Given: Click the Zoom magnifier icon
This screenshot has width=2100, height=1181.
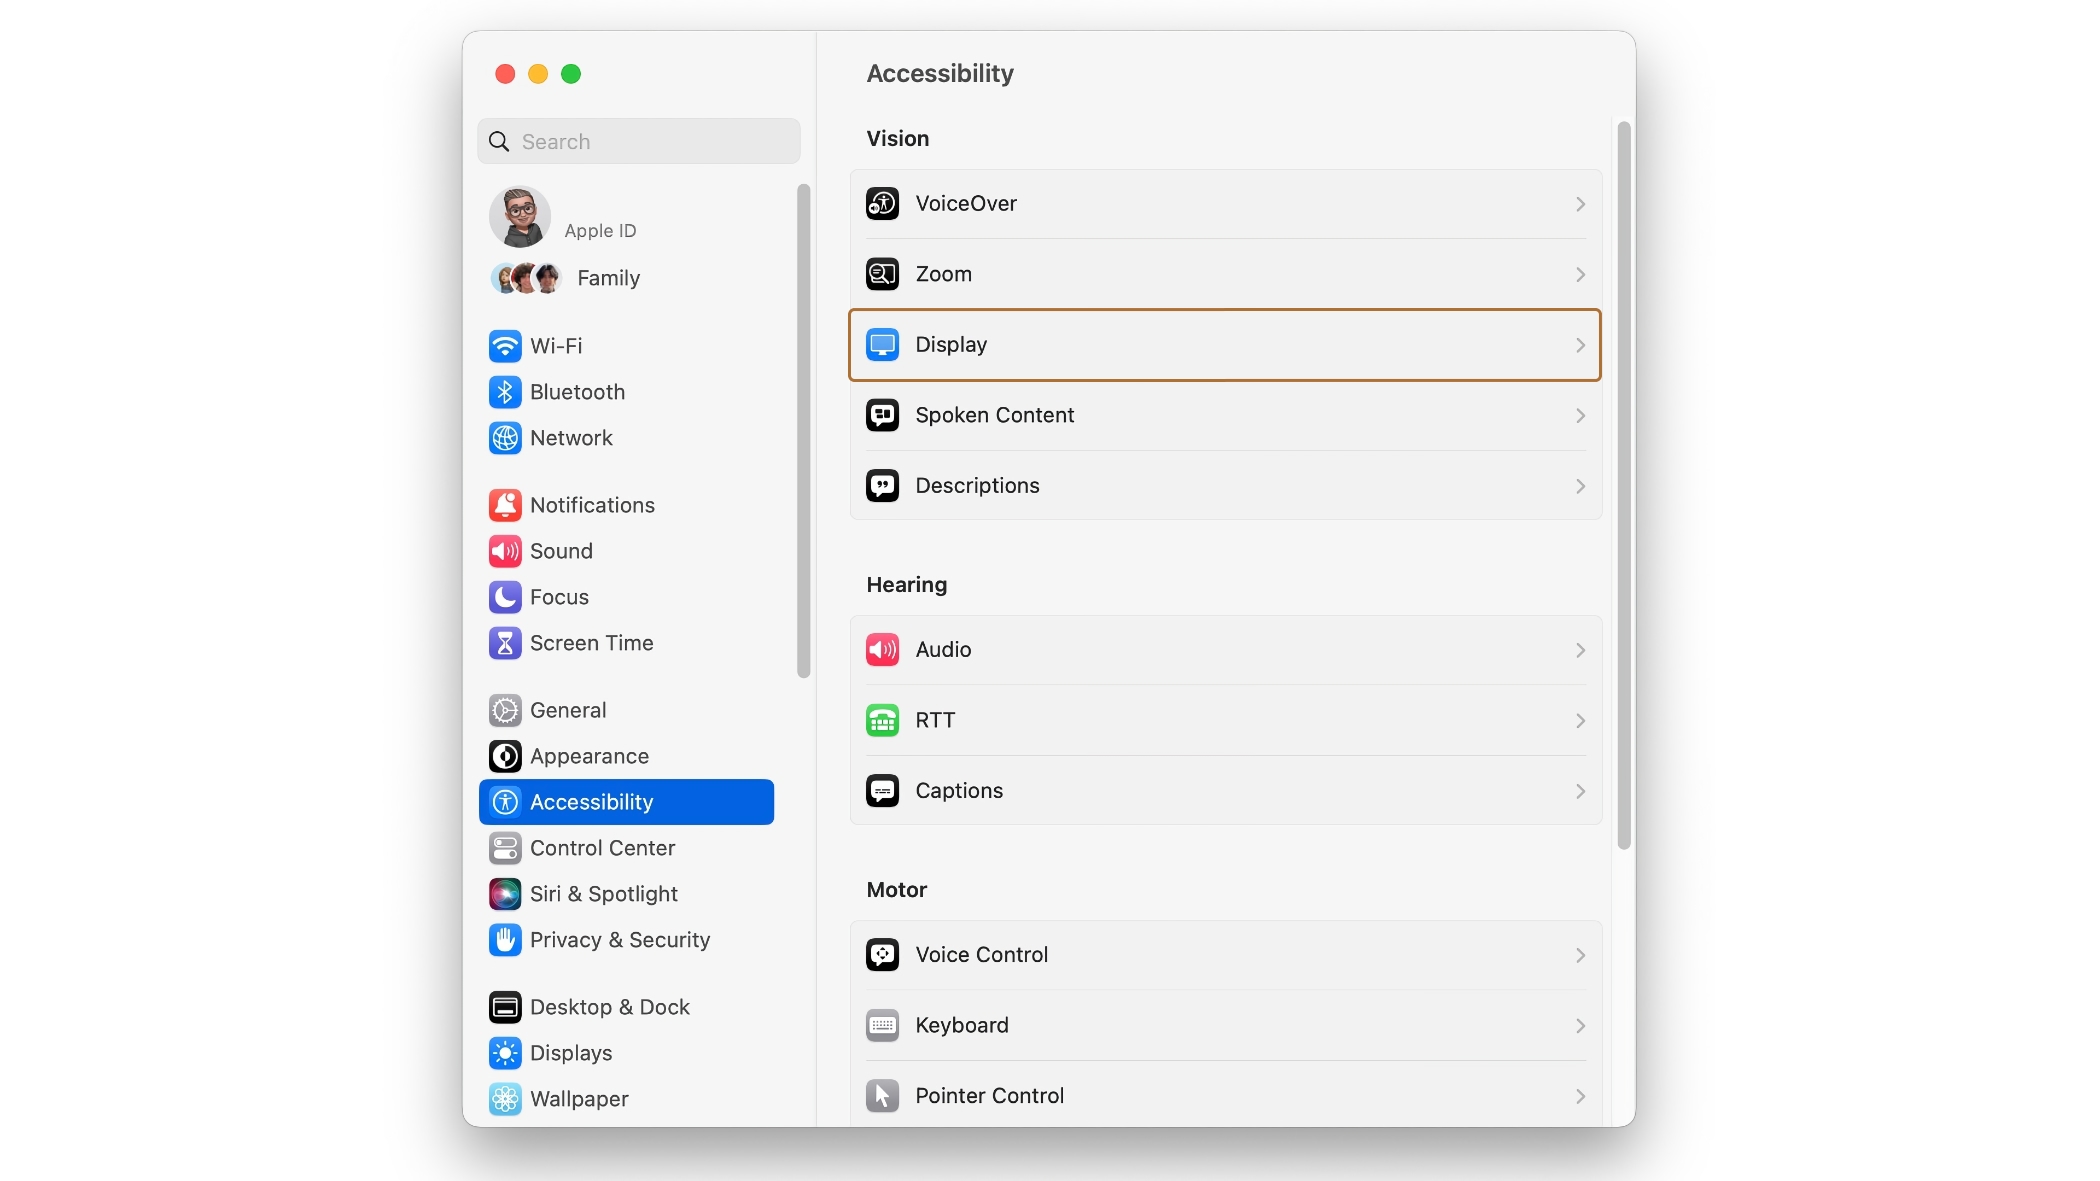Looking at the screenshot, I should pyautogui.click(x=882, y=274).
